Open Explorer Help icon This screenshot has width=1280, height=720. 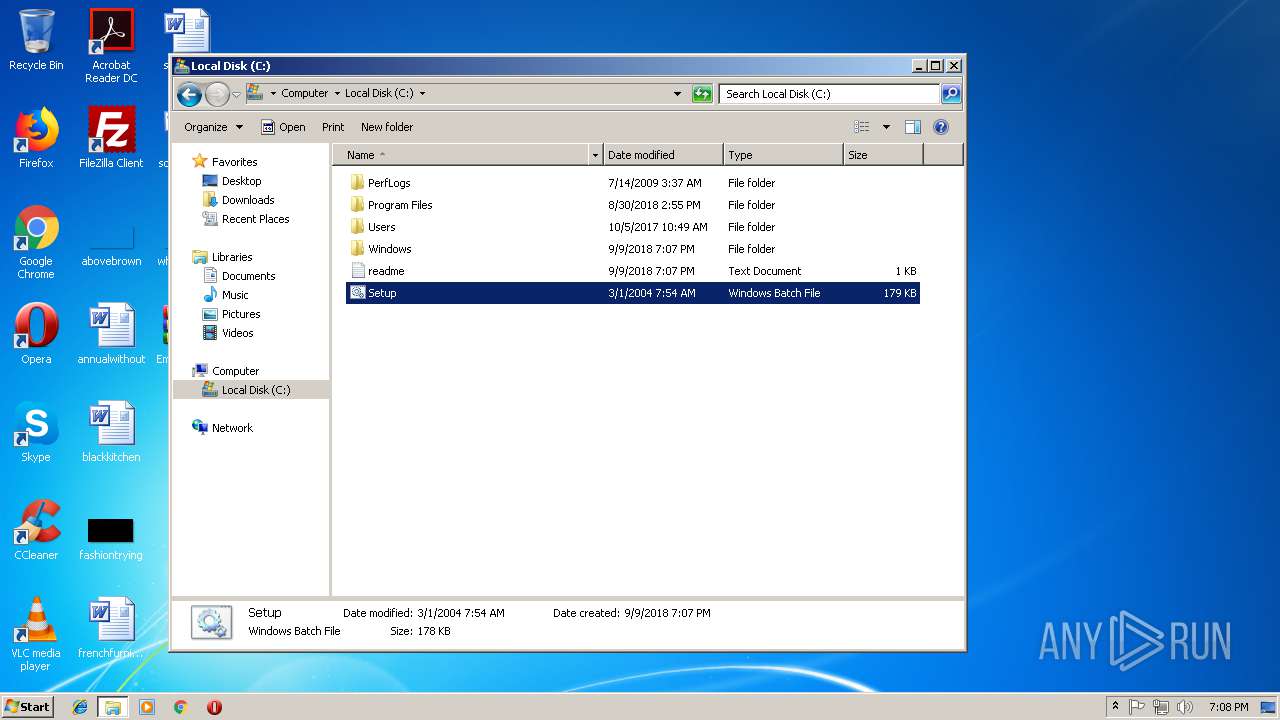coord(940,127)
